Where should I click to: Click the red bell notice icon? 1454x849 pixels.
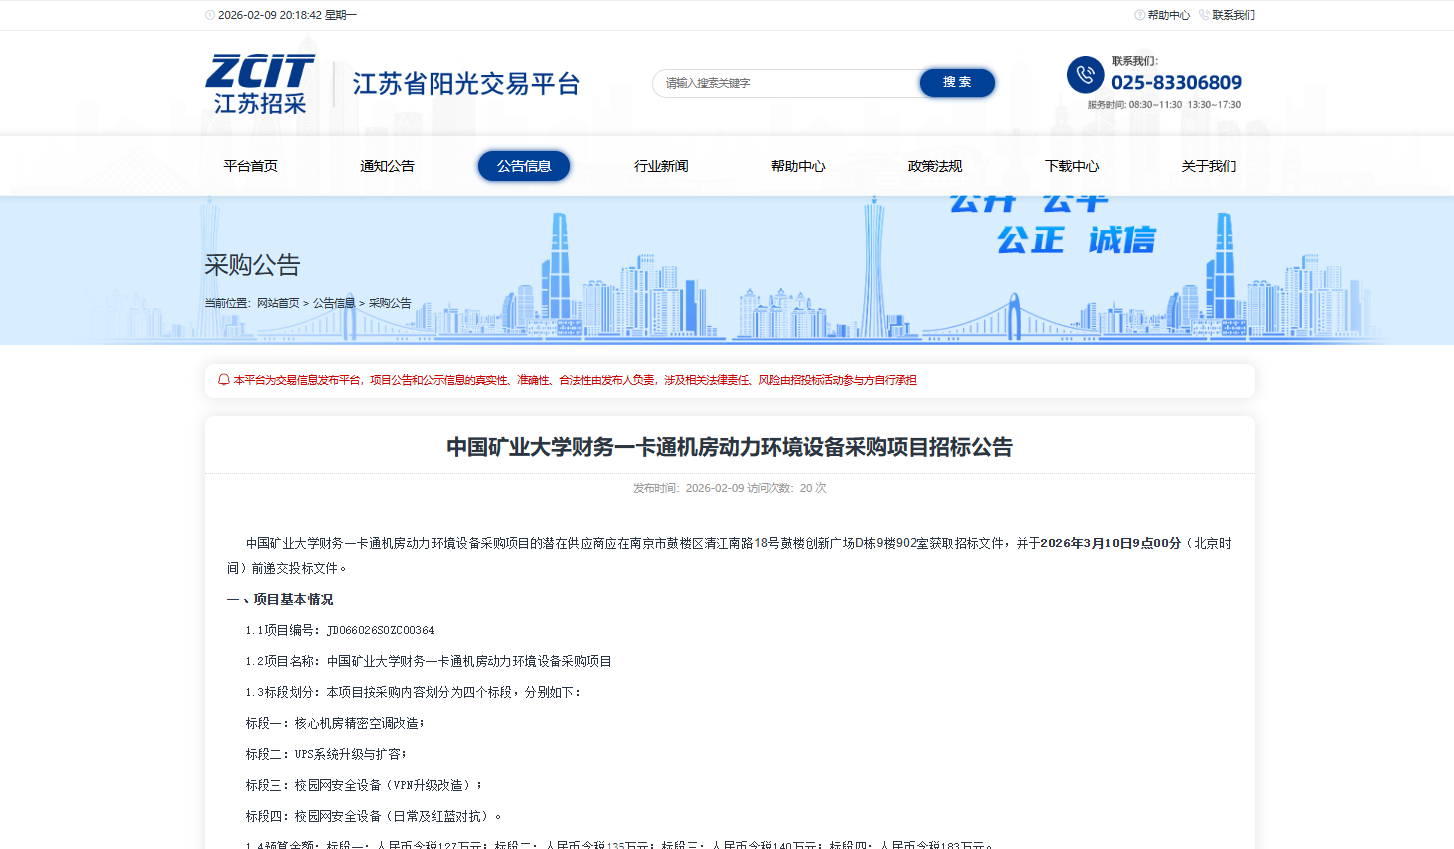tap(224, 380)
